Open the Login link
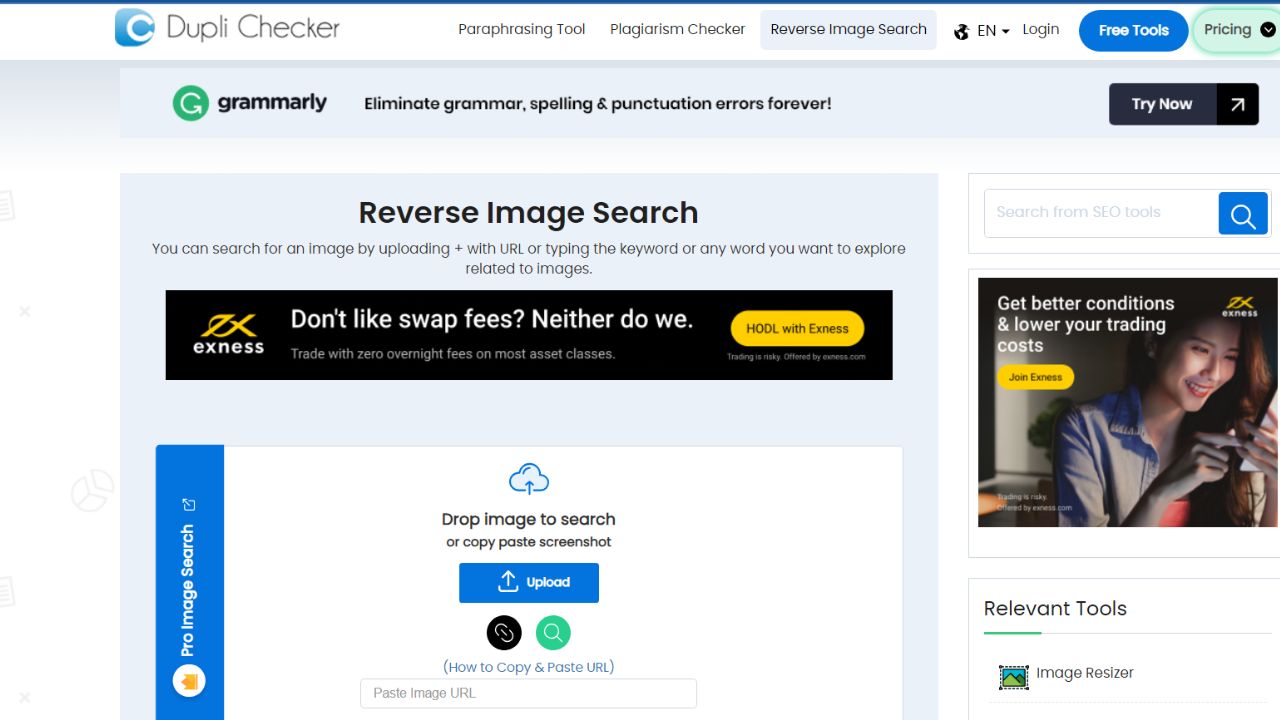Image resolution: width=1280 pixels, height=720 pixels. coord(1040,29)
